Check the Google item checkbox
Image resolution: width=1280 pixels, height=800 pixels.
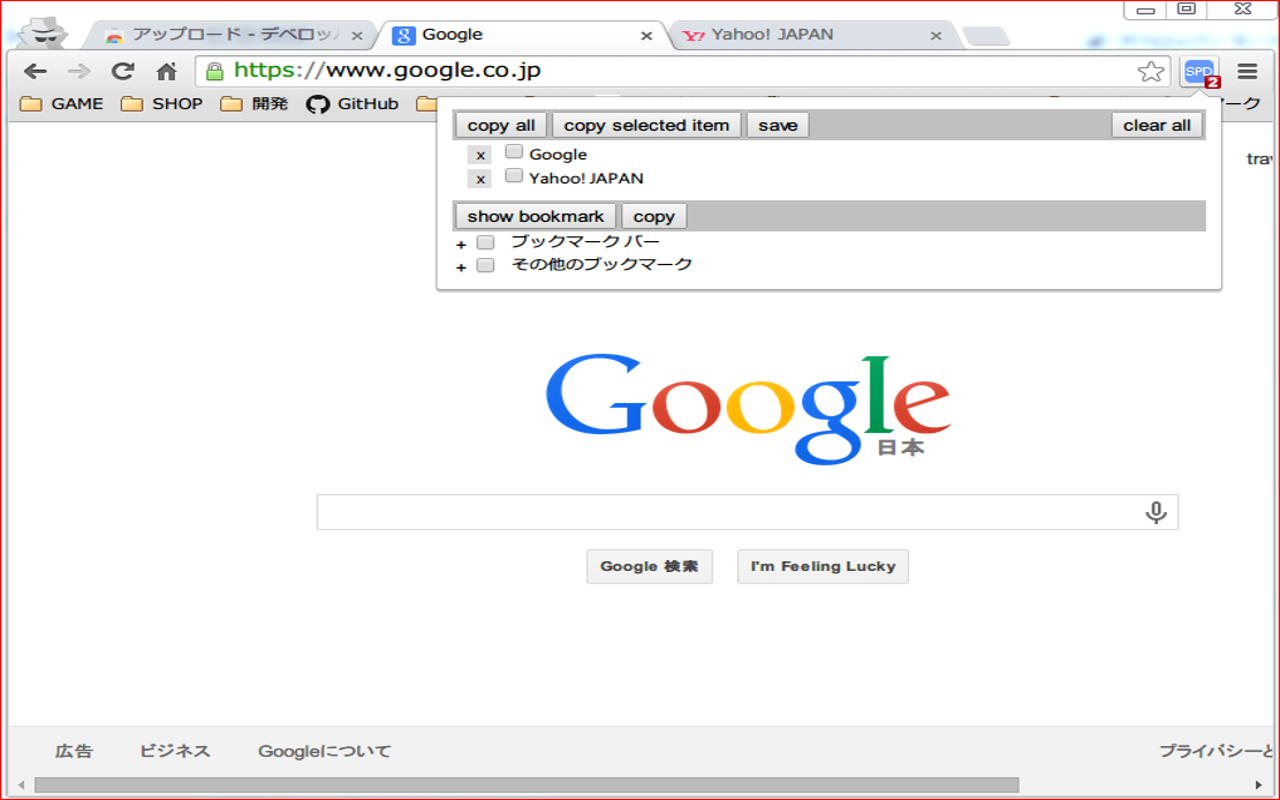point(514,152)
